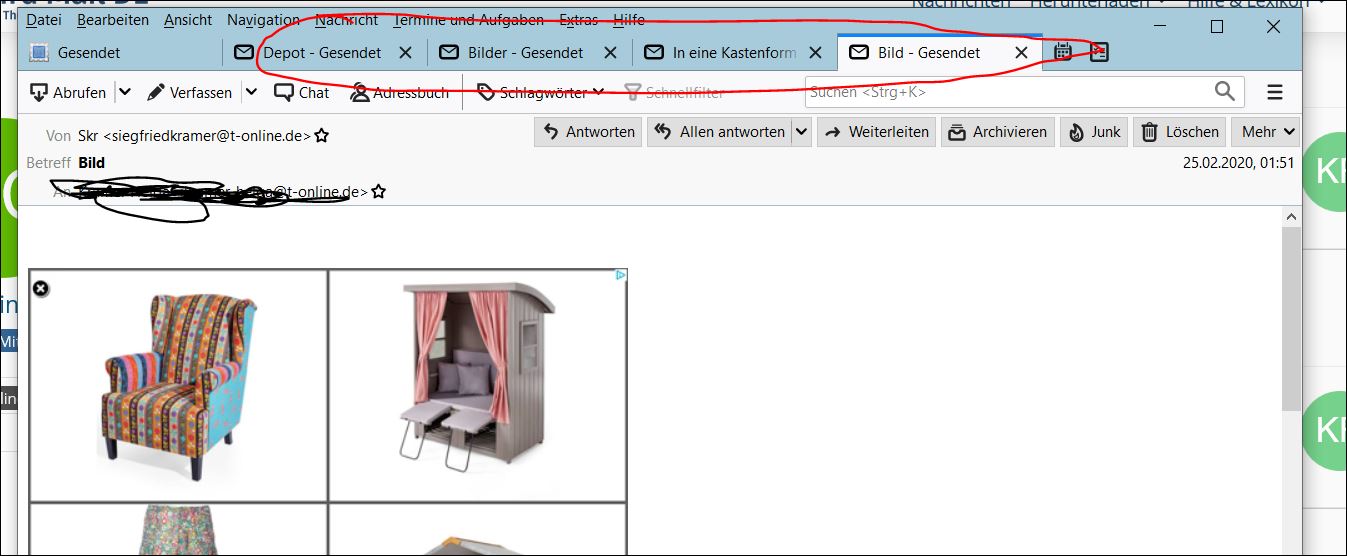Switch to the Depot - Gesendet tab
Image resolution: width=1347 pixels, height=556 pixels.
point(322,52)
